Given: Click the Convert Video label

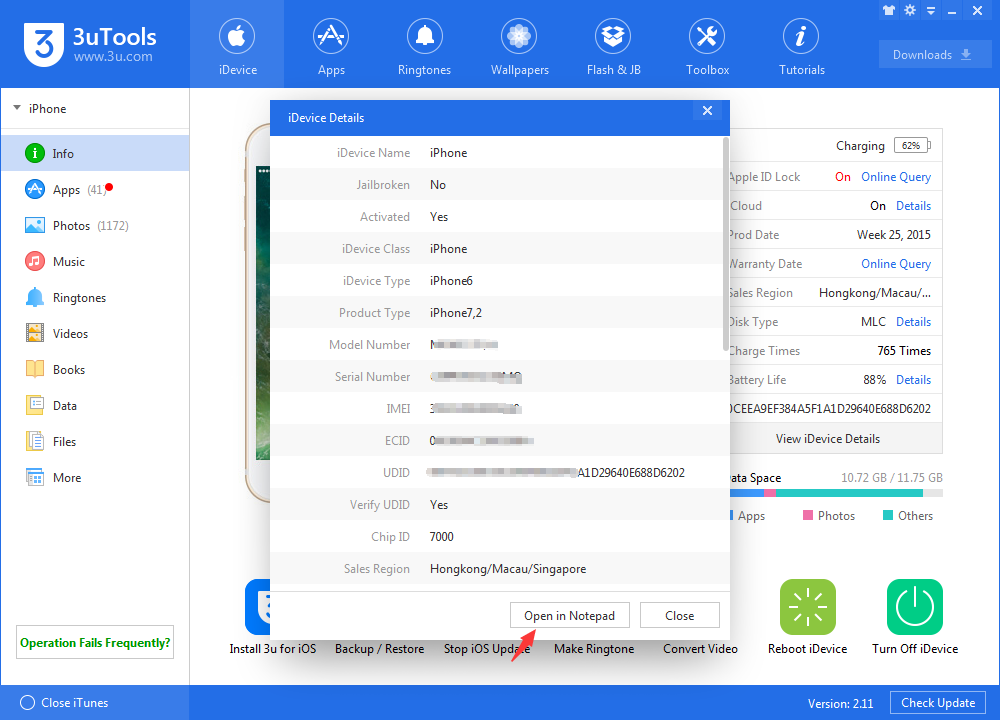Looking at the screenshot, I should pyautogui.click(x=700, y=649).
